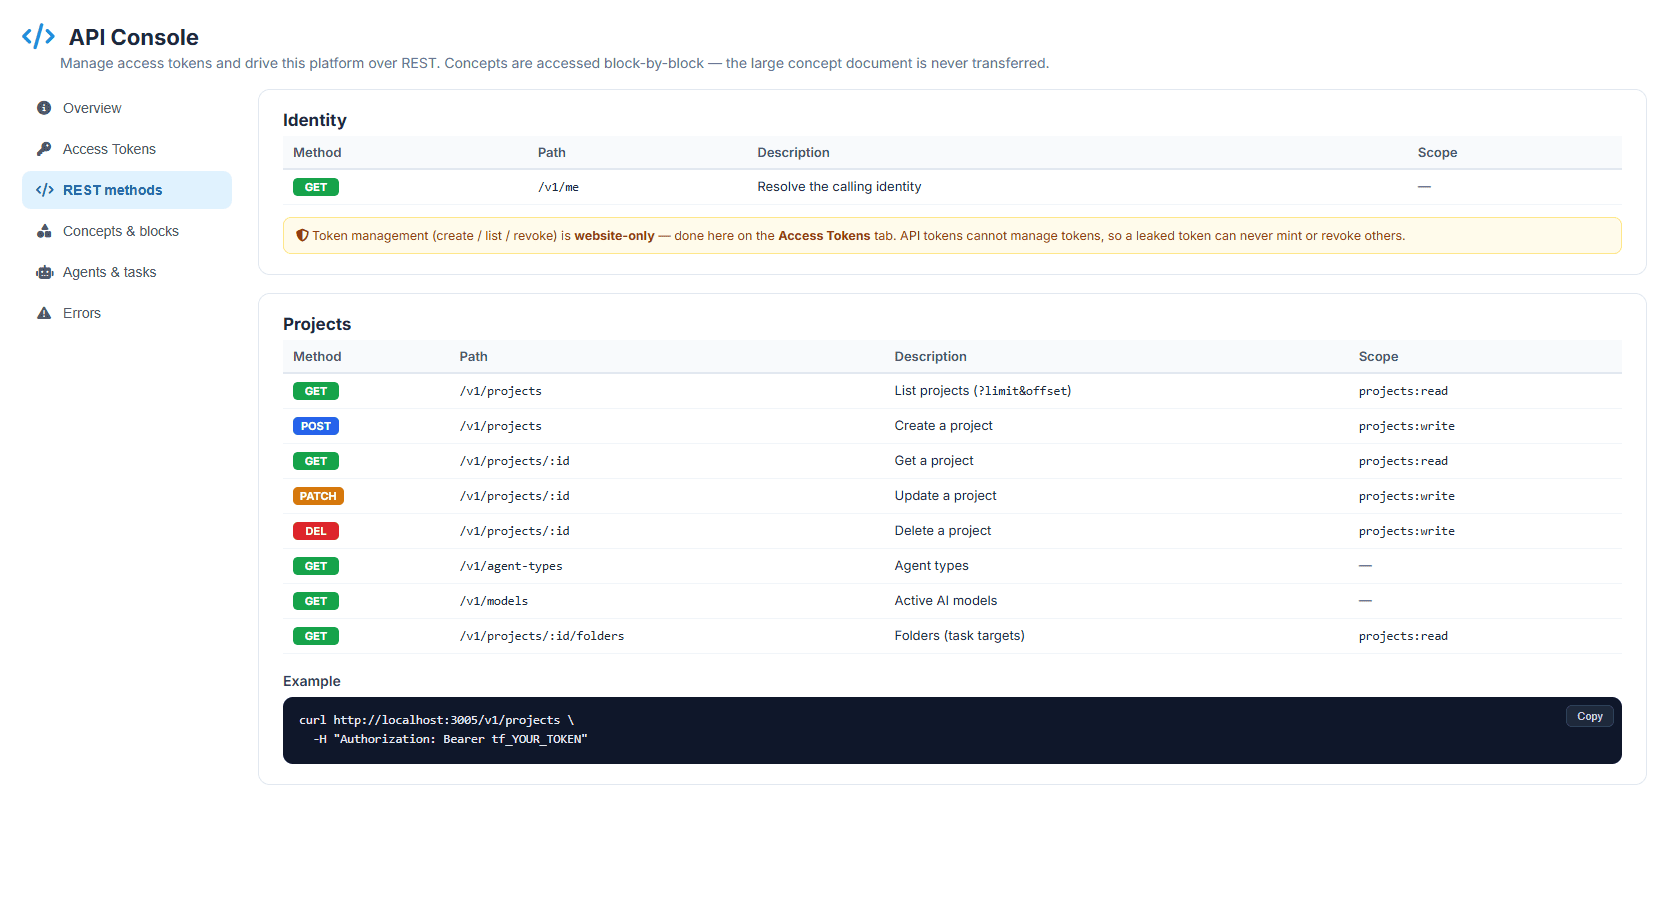
Task: Click the PATCH method badge
Action: click(318, 496)
